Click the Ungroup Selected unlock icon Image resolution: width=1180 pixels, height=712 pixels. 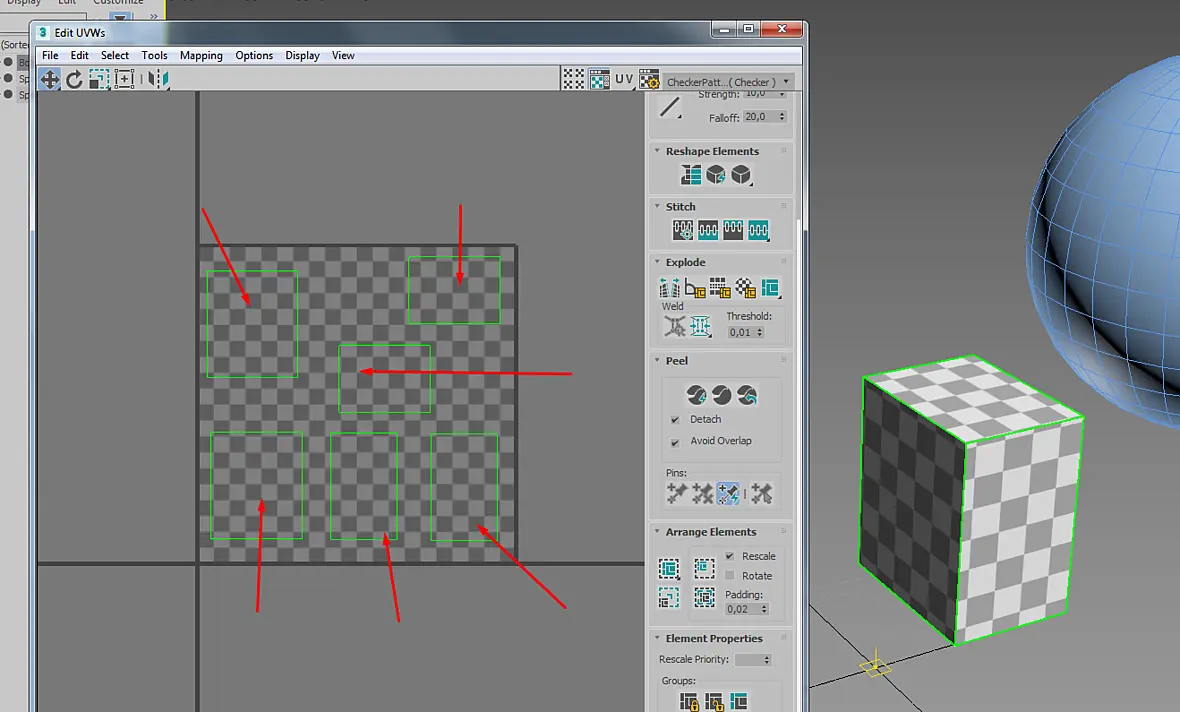pos(714,702)
